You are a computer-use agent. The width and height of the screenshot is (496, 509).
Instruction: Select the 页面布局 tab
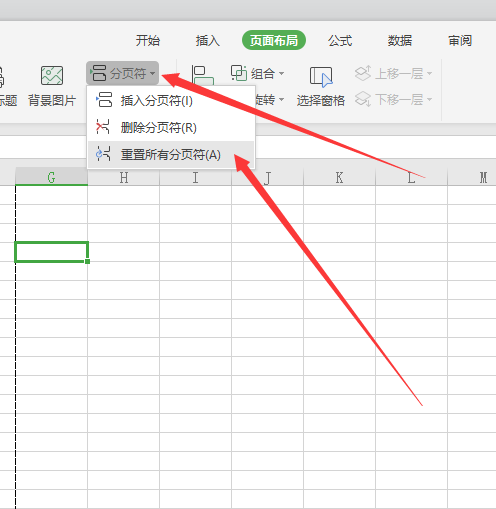(274, 40)
